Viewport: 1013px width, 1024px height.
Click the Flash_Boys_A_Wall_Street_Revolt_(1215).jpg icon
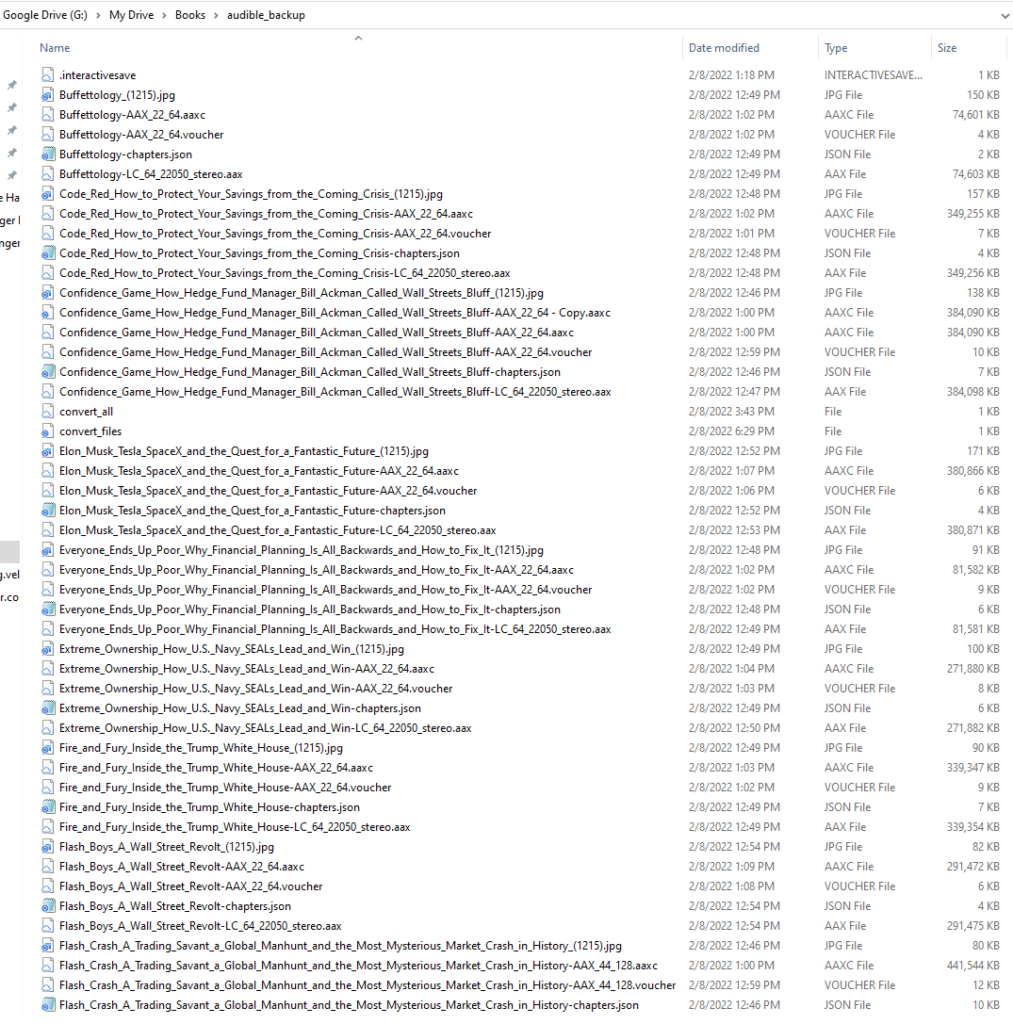click(48, 847)
